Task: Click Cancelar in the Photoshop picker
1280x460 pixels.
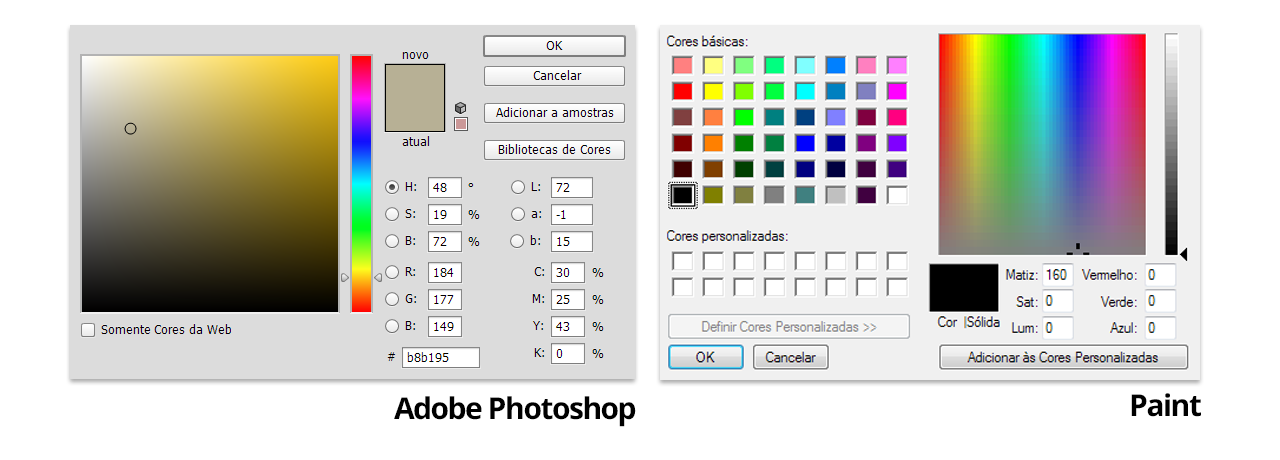Action: tap(554, 76)
